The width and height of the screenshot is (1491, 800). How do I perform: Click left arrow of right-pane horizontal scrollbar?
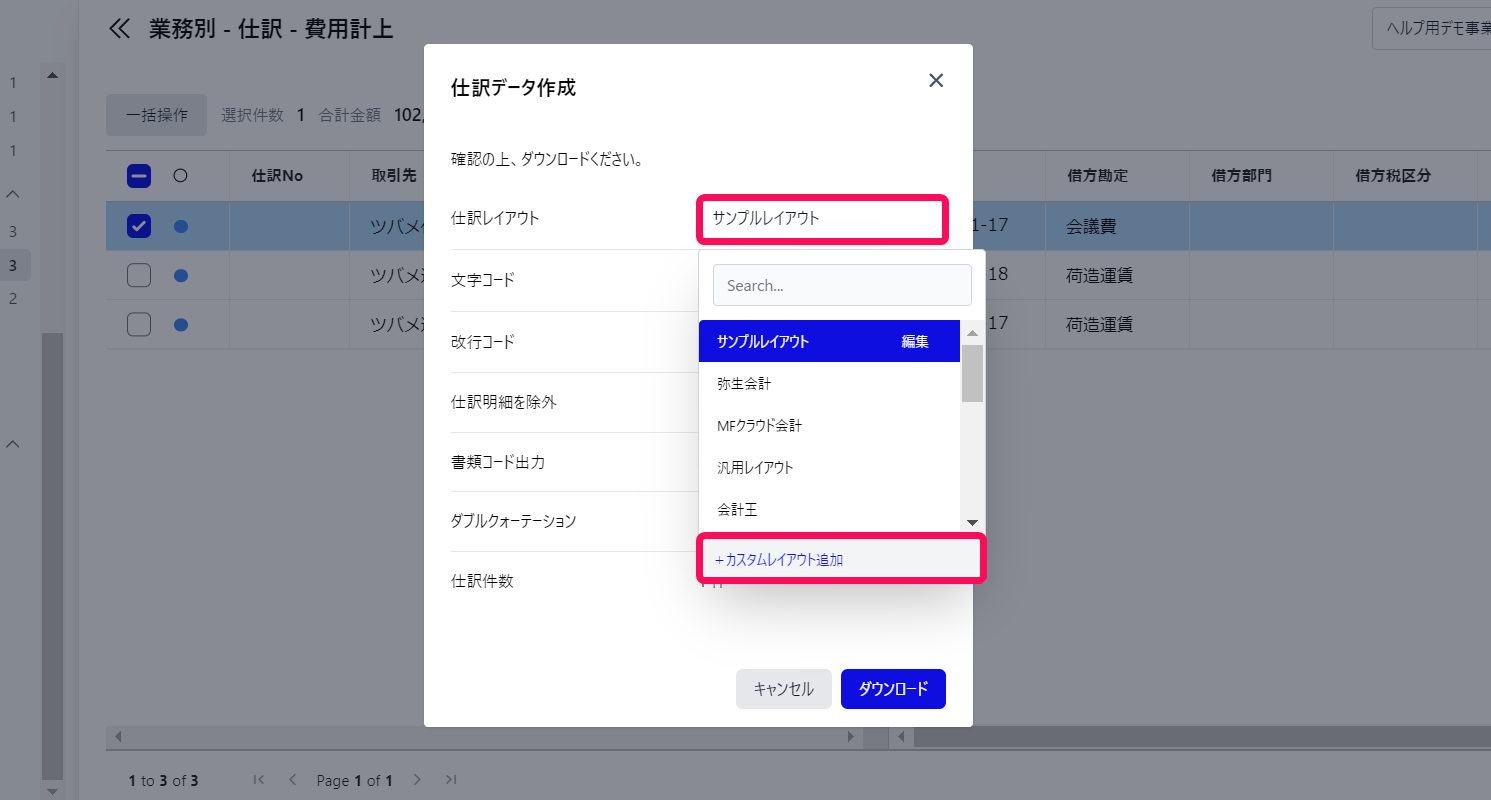pyautogui.click(x=901, y=738)
